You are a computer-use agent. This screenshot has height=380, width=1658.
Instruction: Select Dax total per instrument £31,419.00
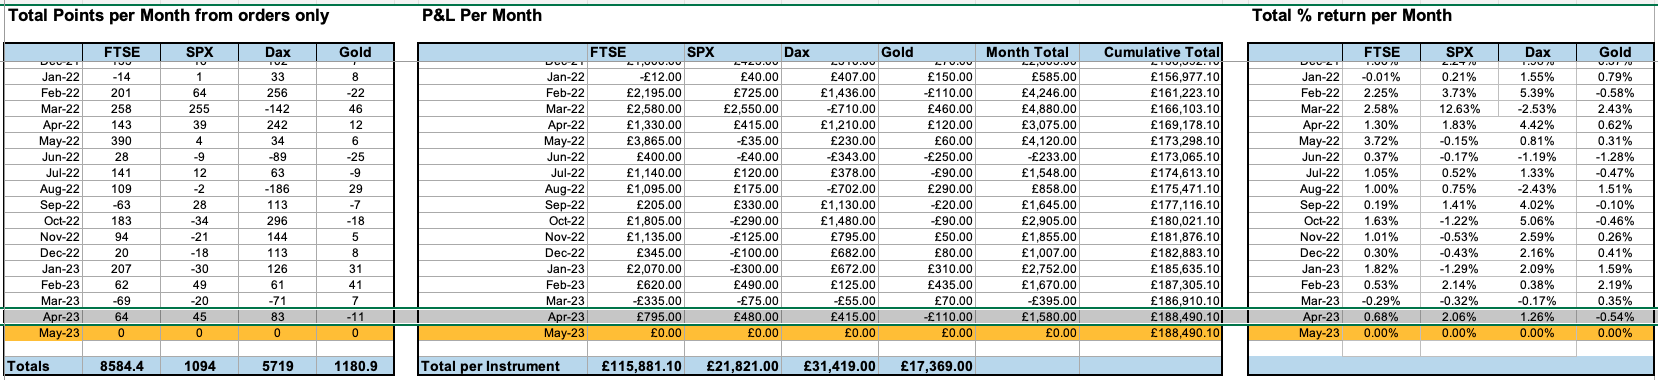tap(829, 366)
